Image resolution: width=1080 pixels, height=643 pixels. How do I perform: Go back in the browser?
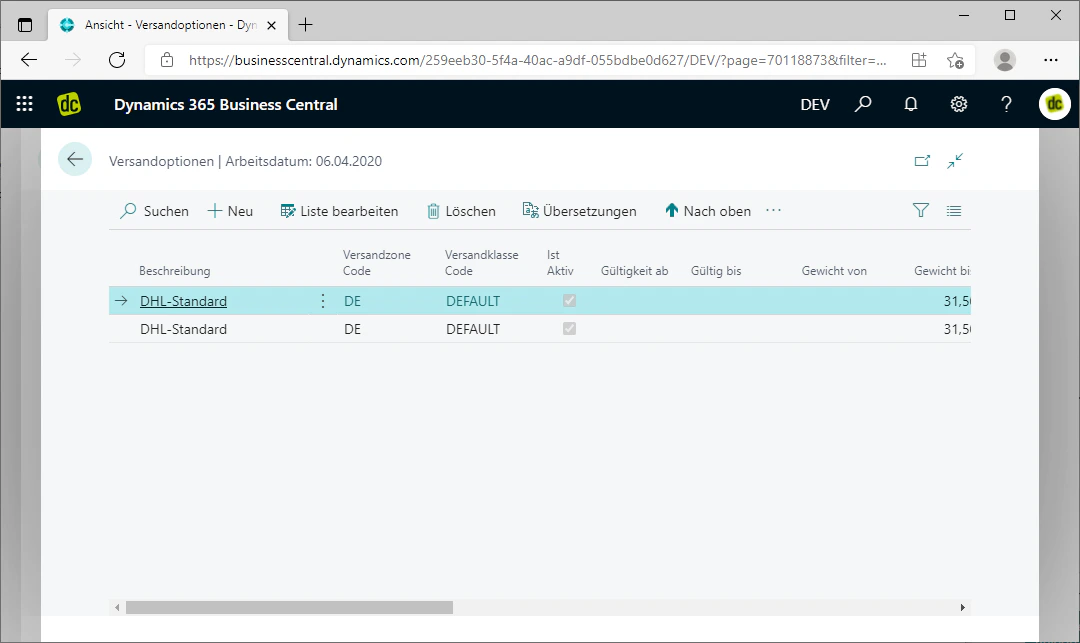pos(29,60)
